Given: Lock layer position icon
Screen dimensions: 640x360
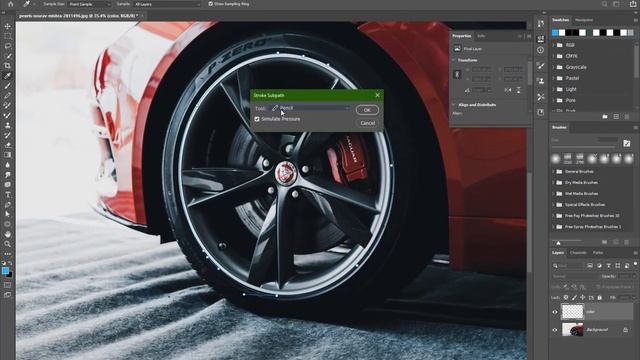Looking at the screenshot, I should pos(582,298).
